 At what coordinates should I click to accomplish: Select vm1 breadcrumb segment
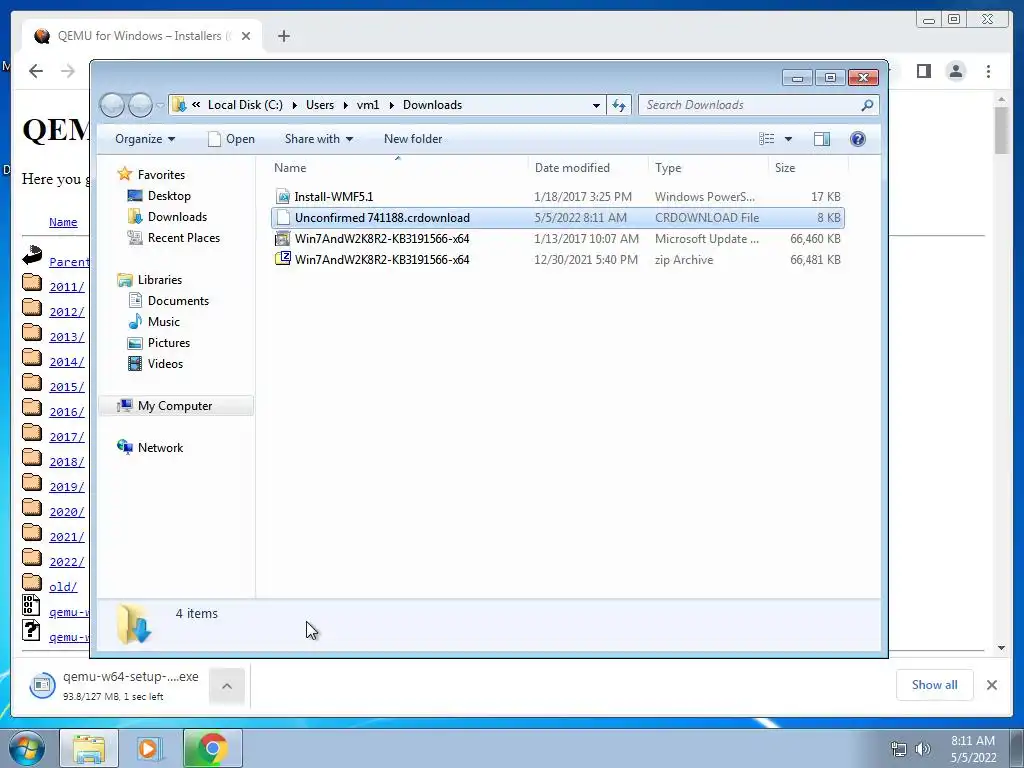tap(368, 105)
